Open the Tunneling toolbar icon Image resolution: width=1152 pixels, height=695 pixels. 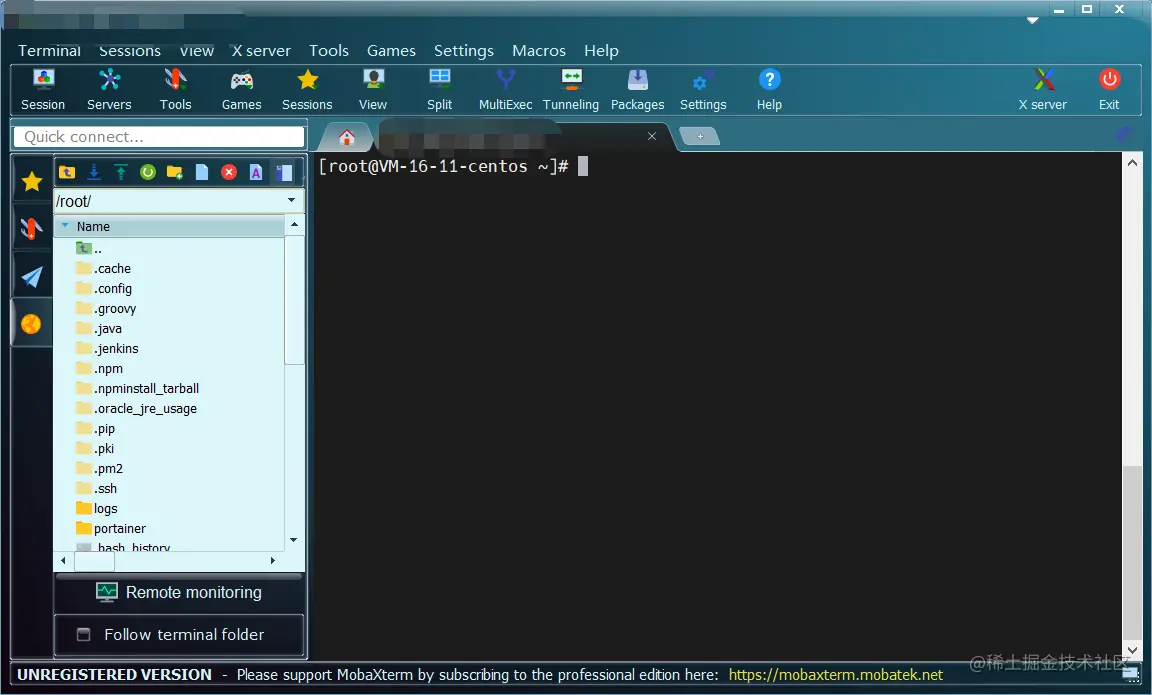click(571, 90)
